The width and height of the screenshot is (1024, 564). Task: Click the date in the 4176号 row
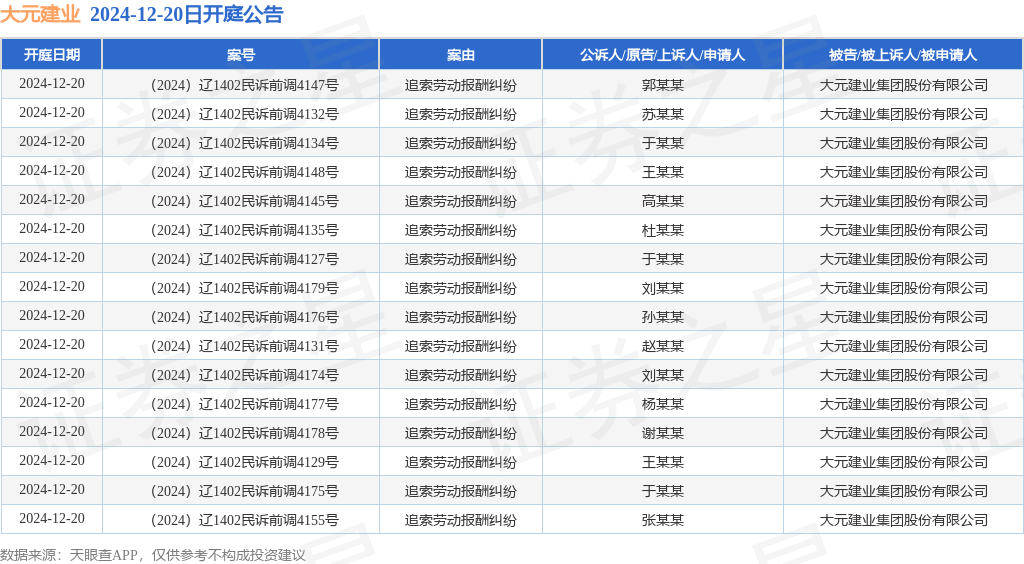[x=52, y=316]
